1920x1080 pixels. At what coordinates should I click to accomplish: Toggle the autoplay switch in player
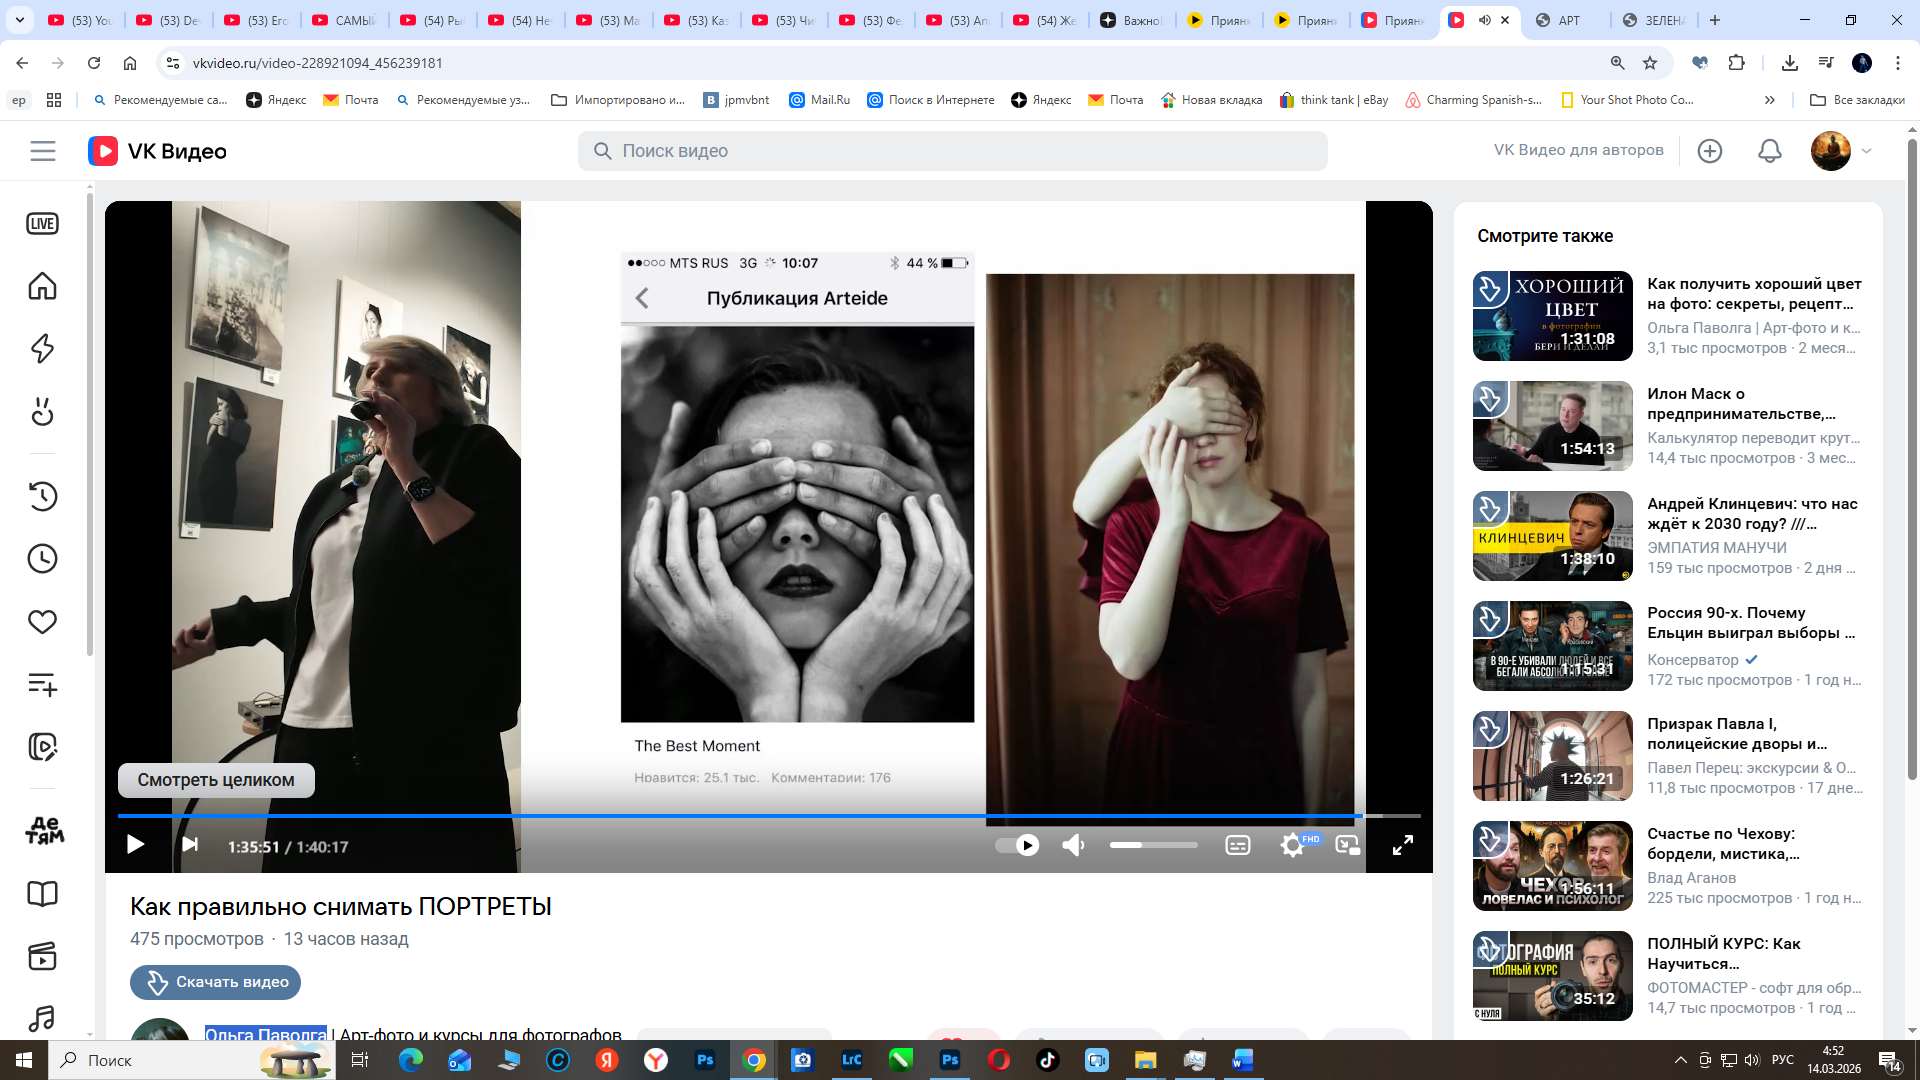(x=1018, y=846)
